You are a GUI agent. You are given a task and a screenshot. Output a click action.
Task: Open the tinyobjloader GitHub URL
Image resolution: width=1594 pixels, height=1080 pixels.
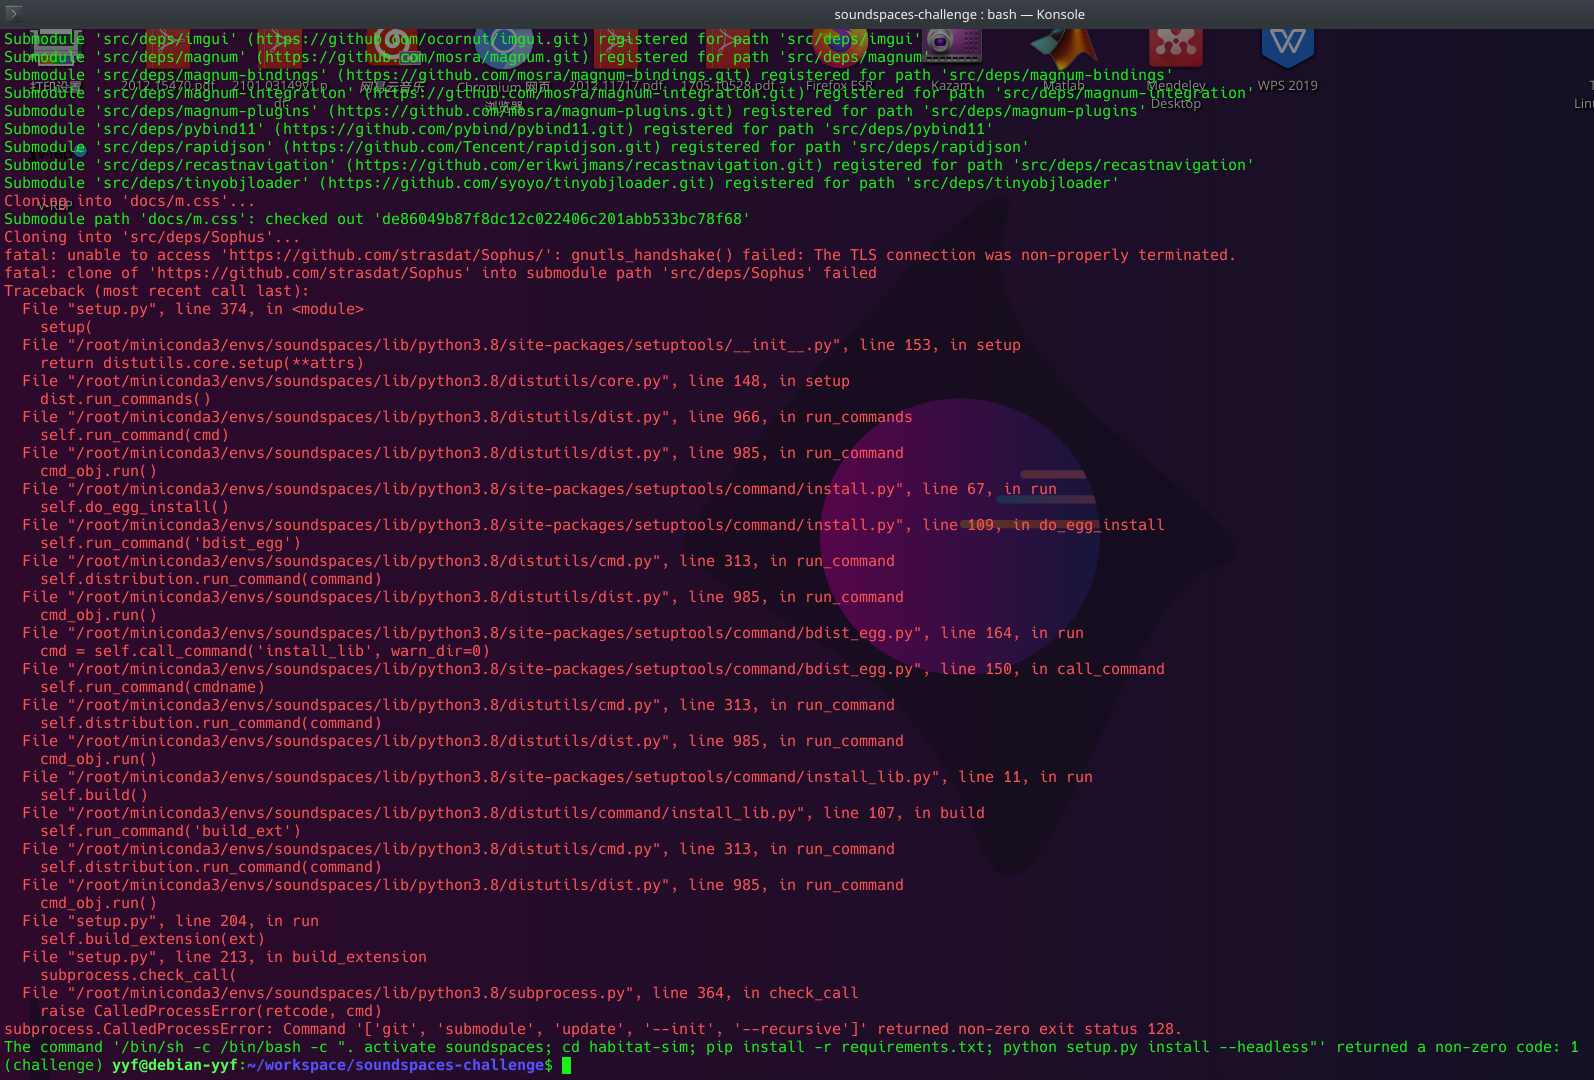click(517, 183)
